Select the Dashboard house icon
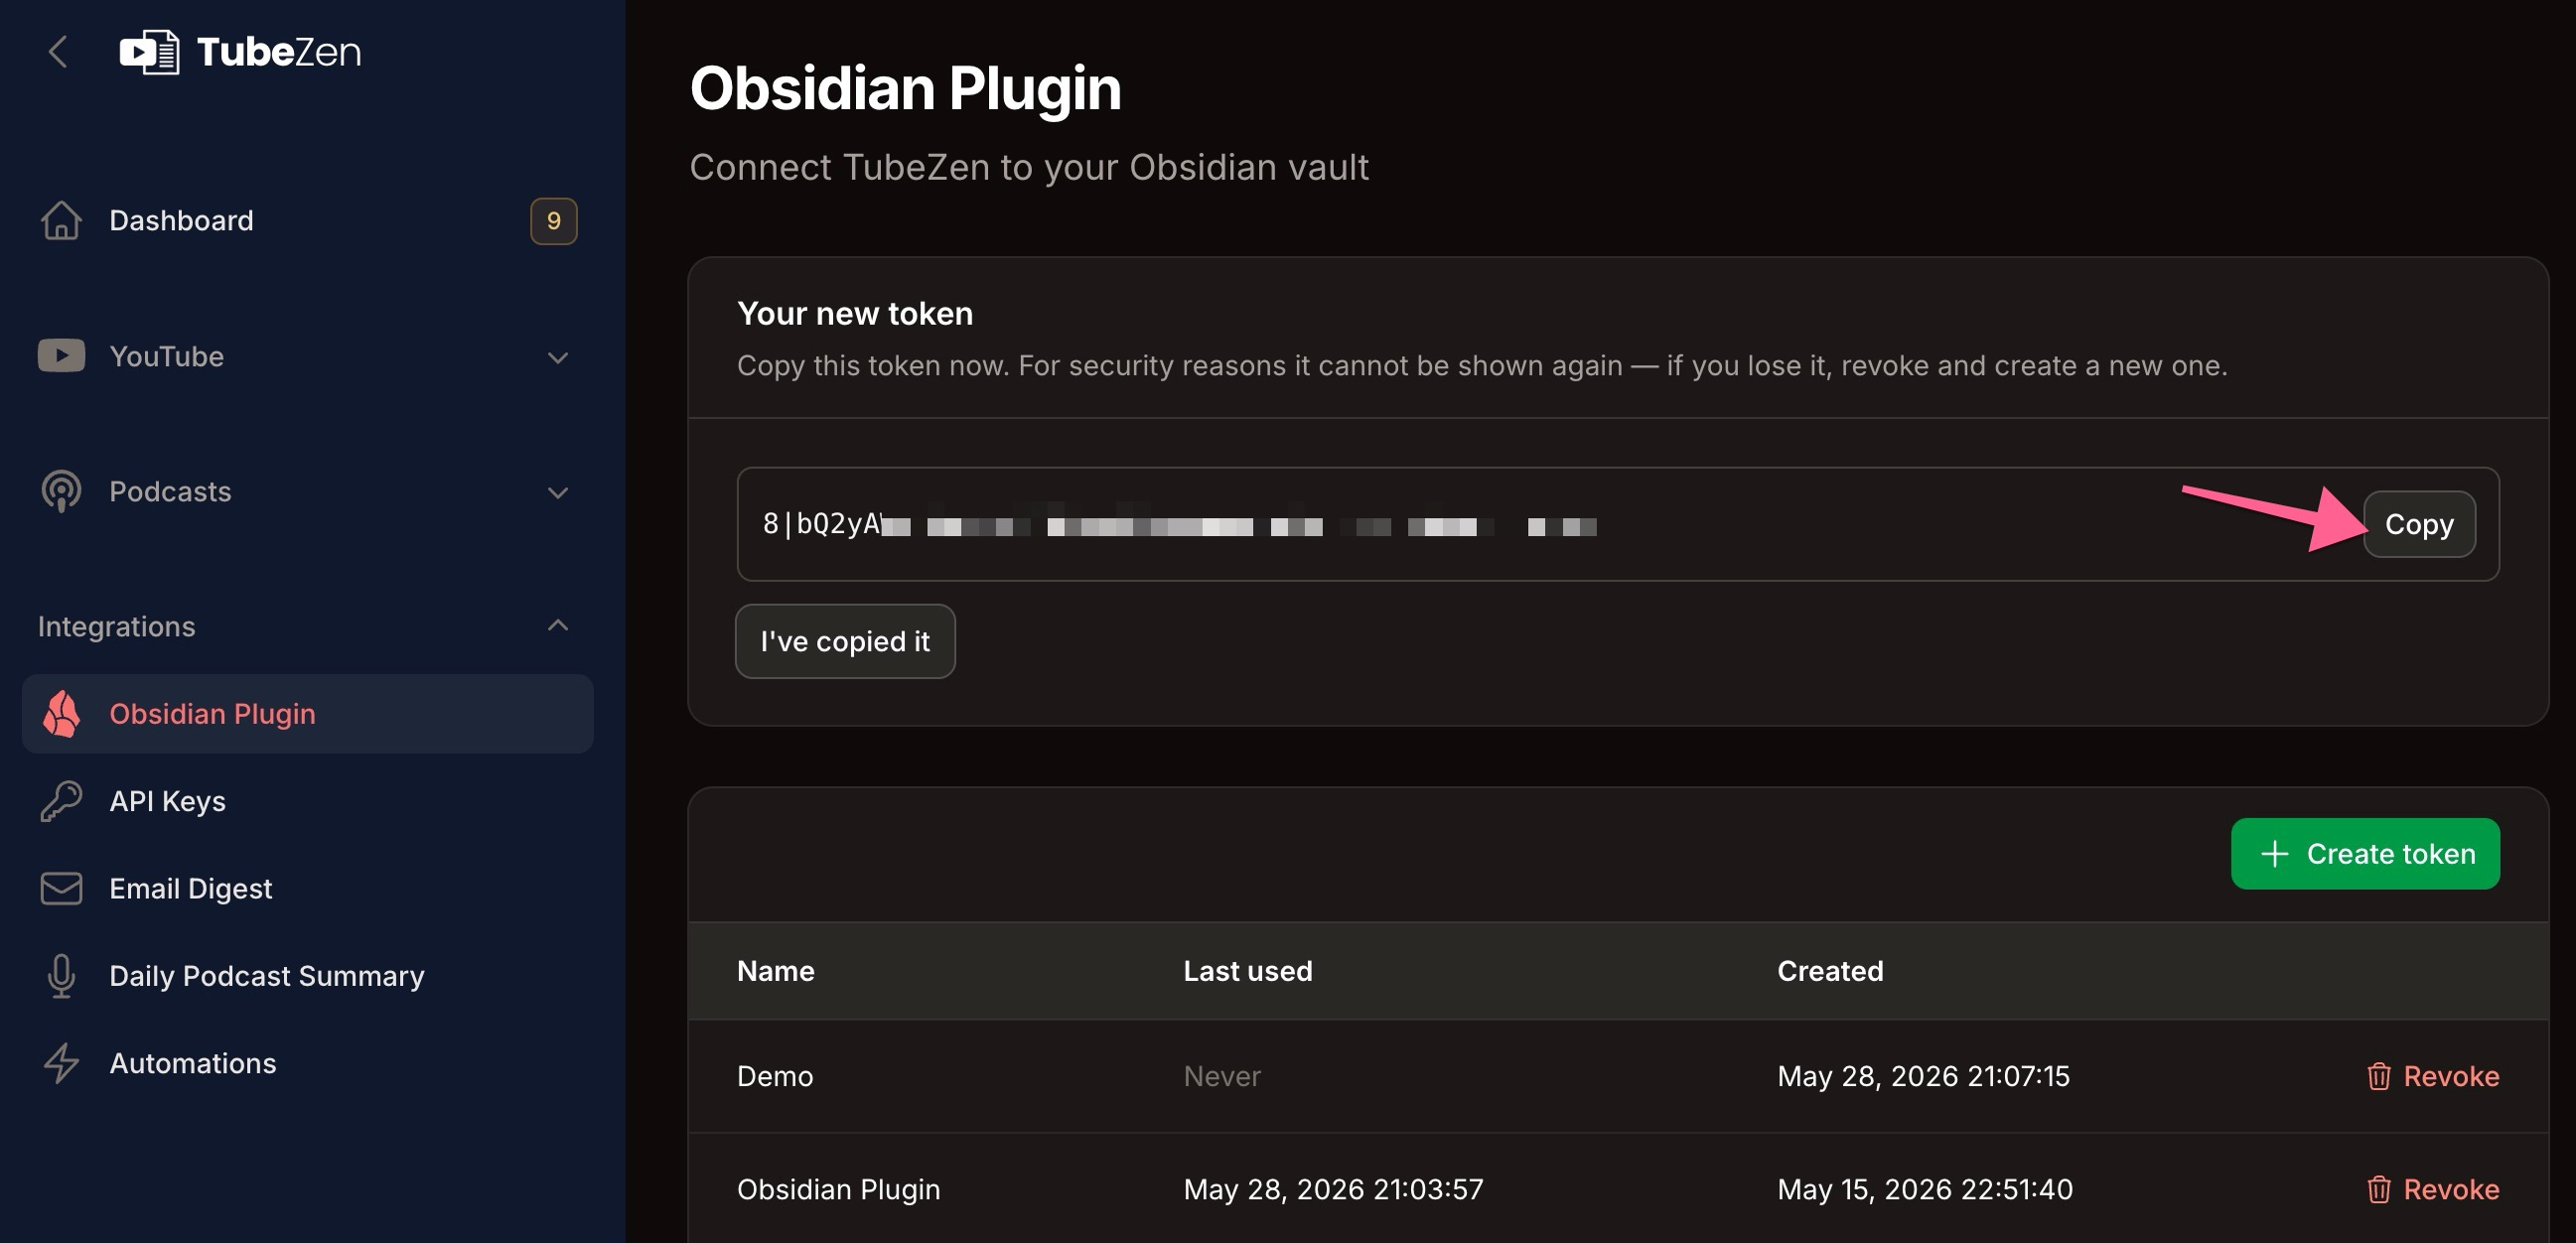The width and height of the screenshot is (2576, 1243). tap(61, 220)
